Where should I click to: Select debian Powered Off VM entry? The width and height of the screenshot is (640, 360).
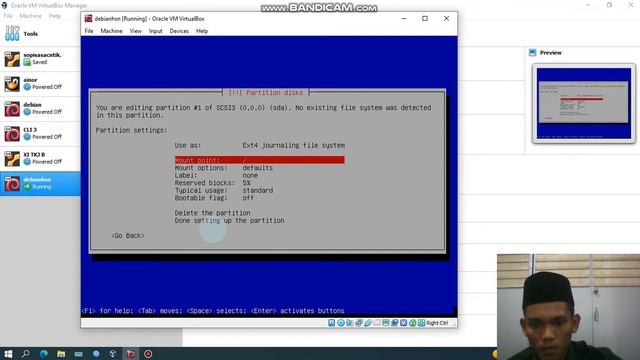click(x=40, y=109)
